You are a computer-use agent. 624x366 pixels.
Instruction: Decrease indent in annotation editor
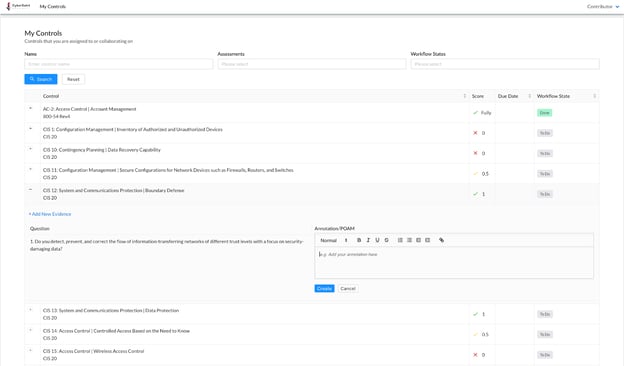tap(419, 240)
